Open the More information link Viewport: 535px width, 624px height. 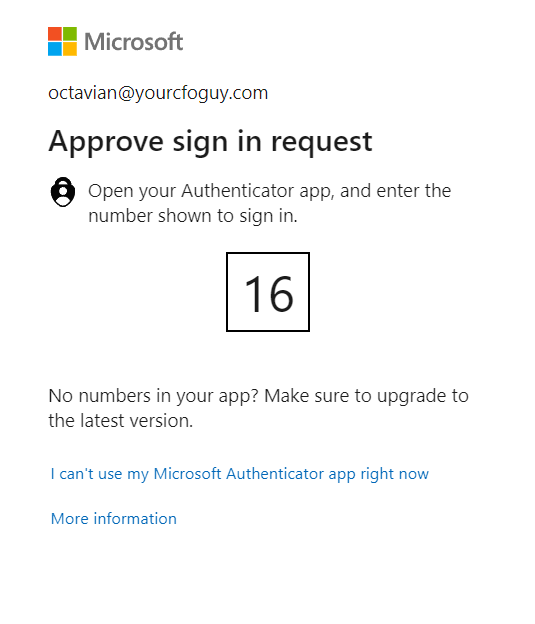(x=114, y=519)
